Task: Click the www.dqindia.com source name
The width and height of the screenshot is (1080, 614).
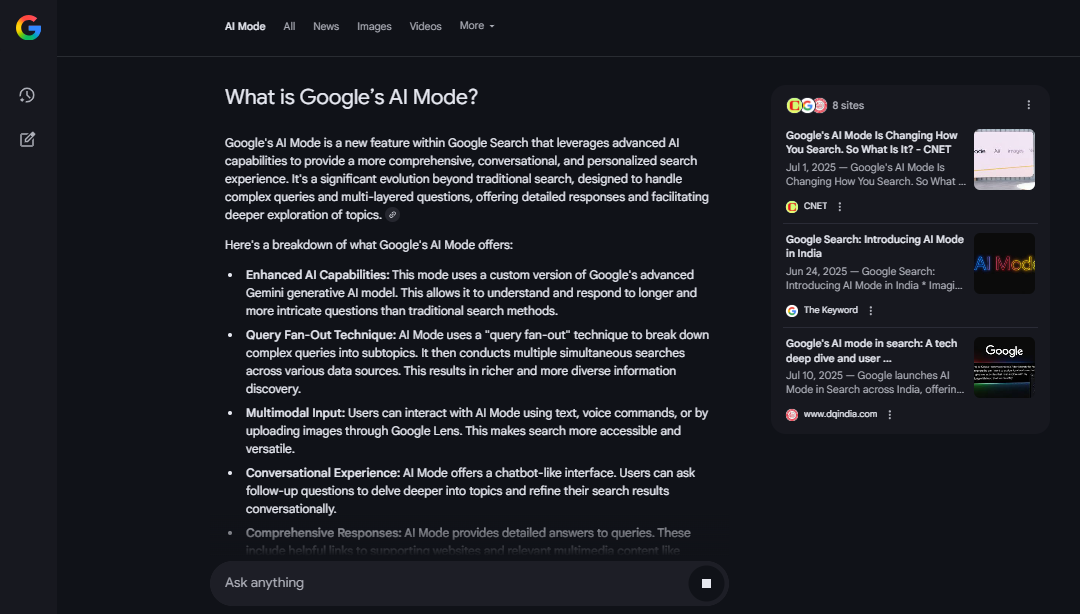Action: [840, 414]
